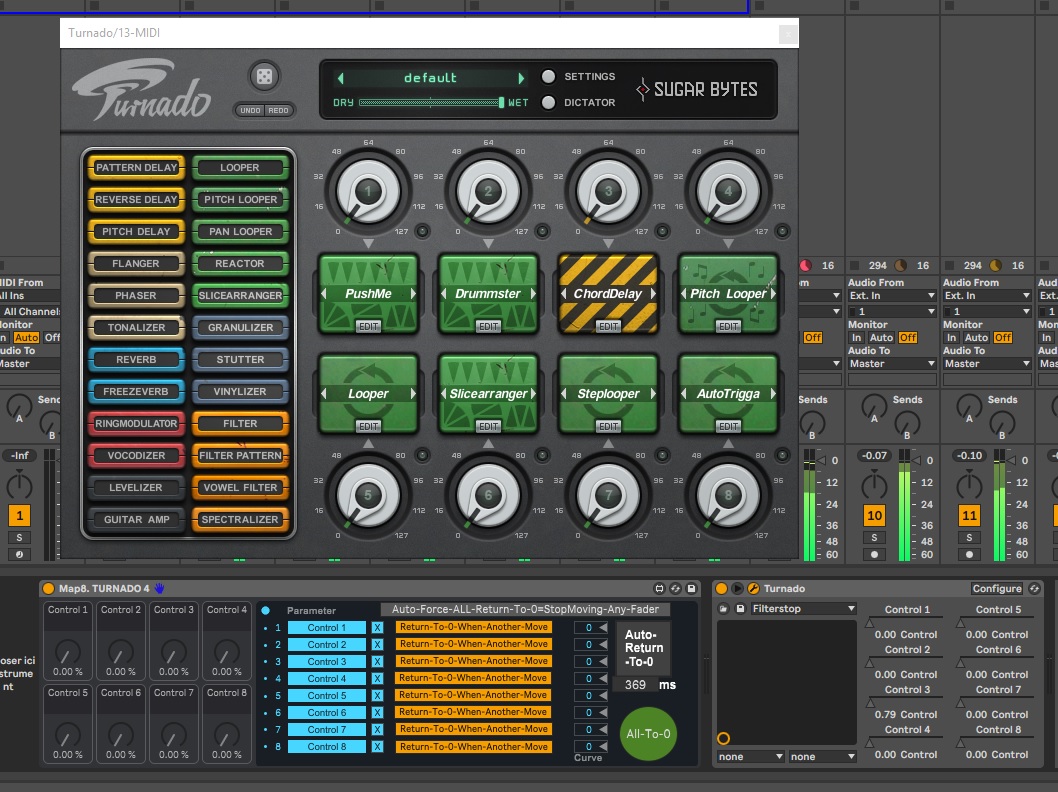This screenshot has width=1058, height=792.
Task: Click the ChordDelay striped effect pad
Action: click(608, 293)
